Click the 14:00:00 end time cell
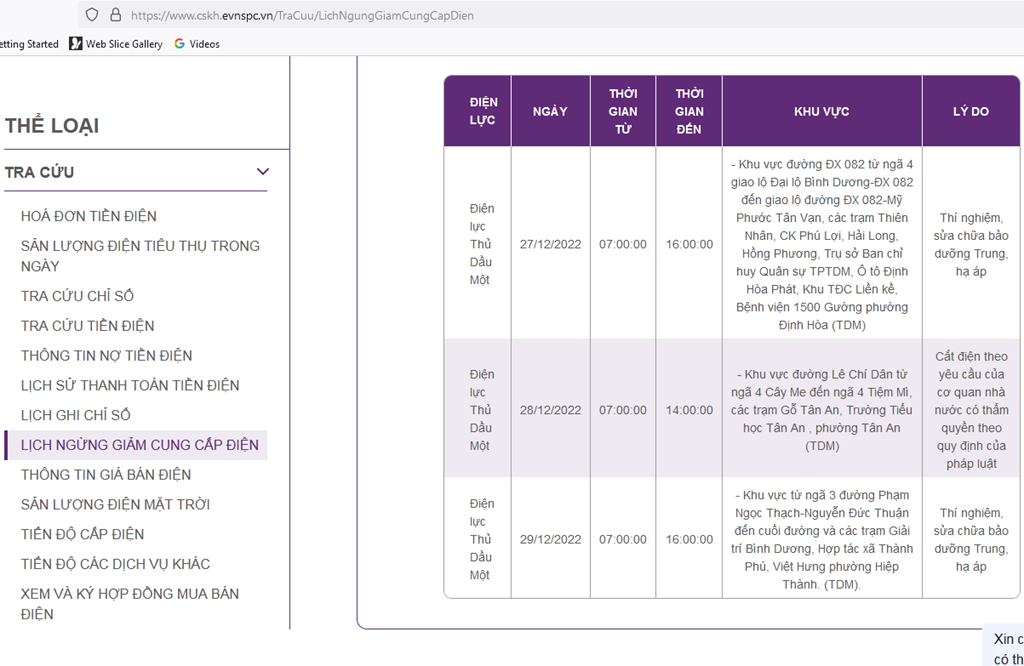Screen dimensions: 1024x666 pyautogui.click(x=689, y=410)
